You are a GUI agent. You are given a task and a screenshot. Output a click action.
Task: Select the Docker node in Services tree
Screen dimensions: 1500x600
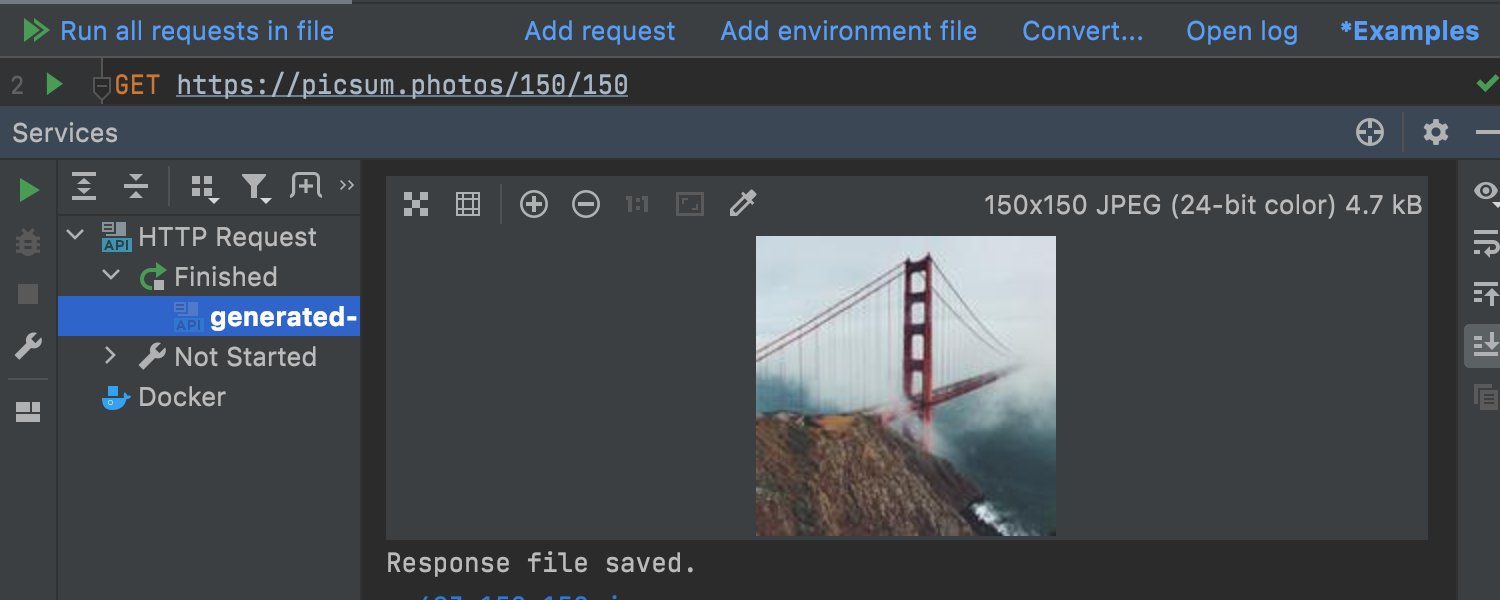coord(180,397)
